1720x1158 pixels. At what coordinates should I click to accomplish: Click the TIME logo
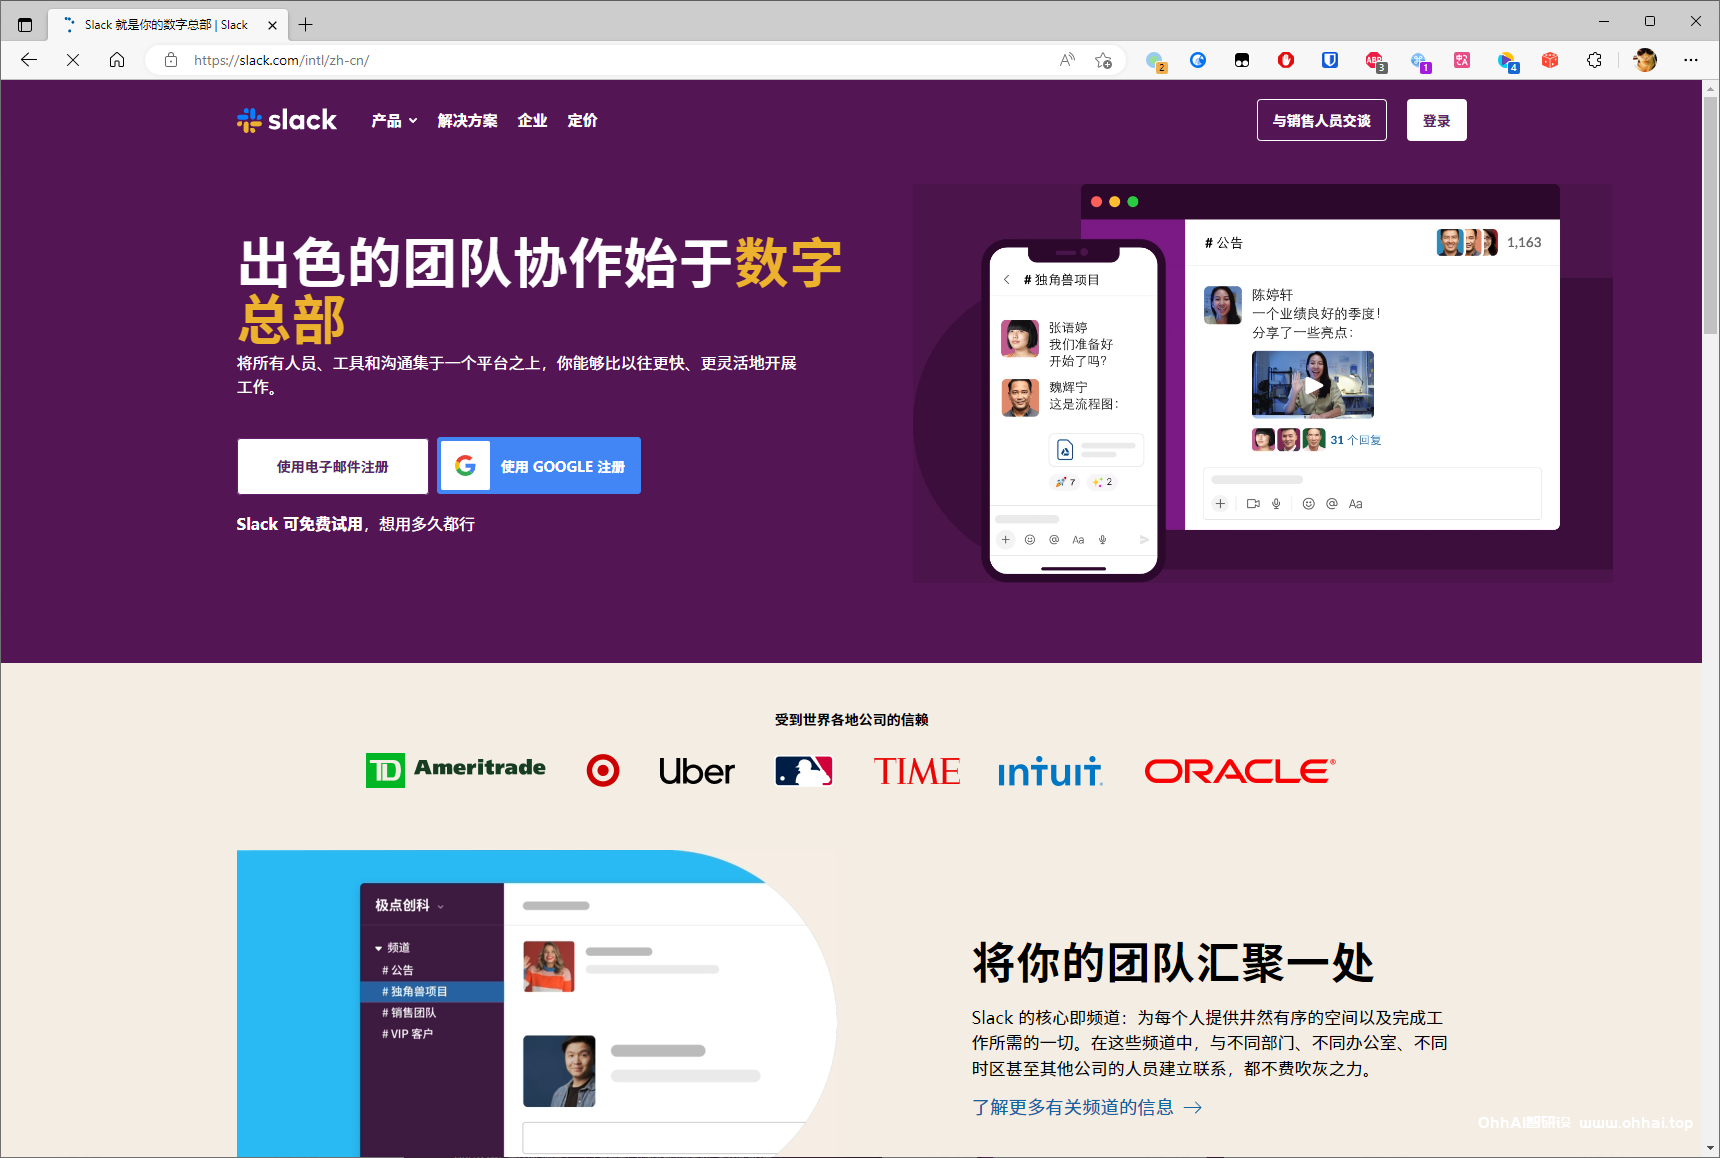(x=917, y=771)
